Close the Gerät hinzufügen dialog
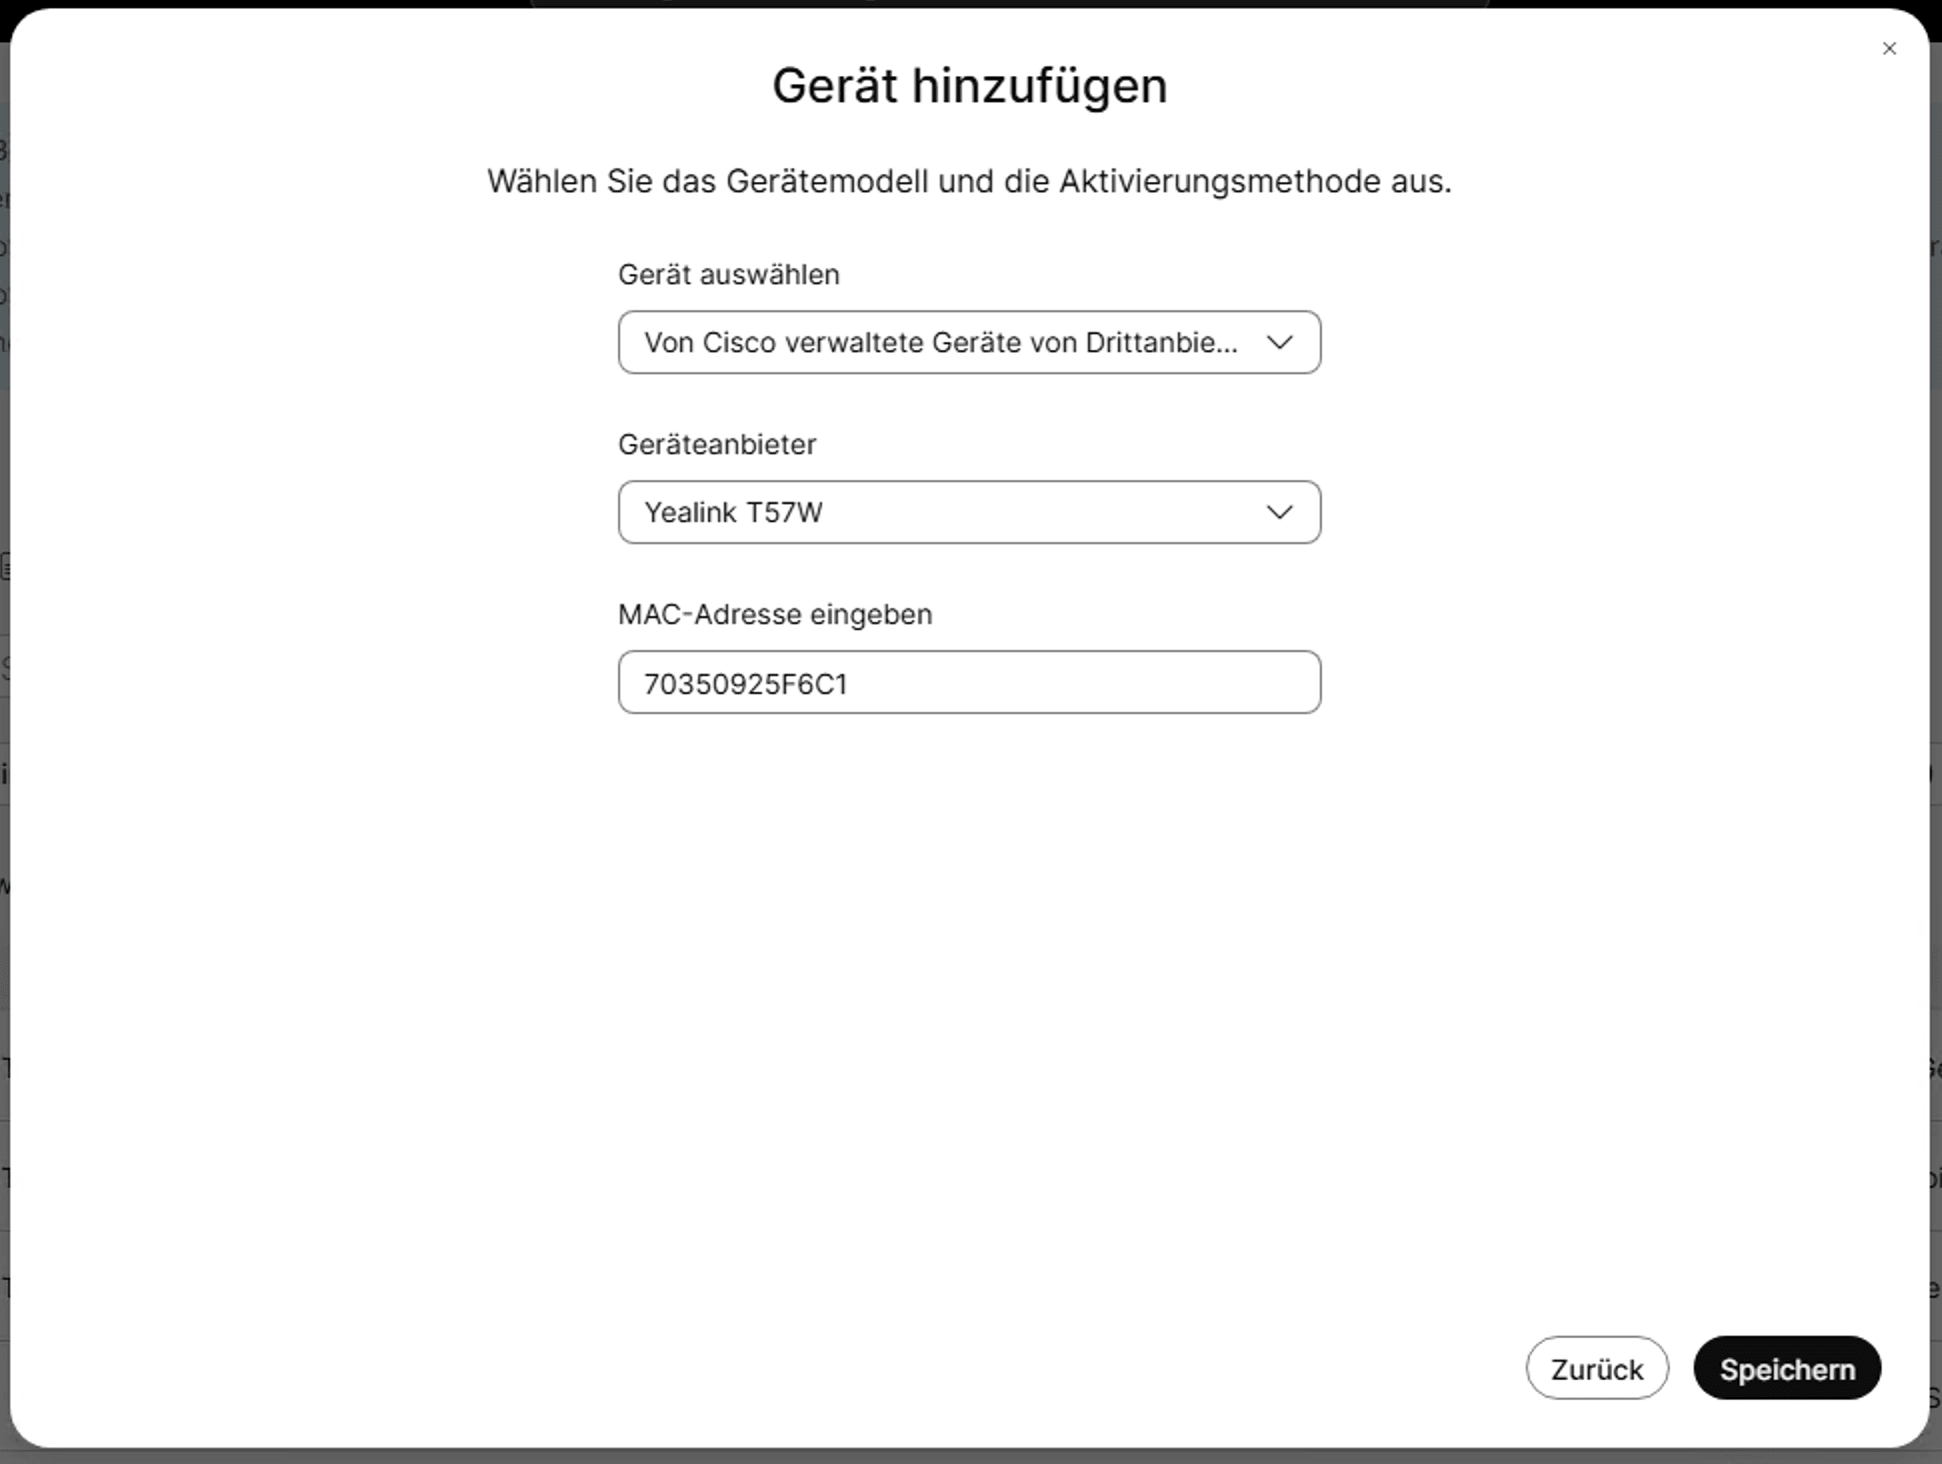 pos(1888,49)
